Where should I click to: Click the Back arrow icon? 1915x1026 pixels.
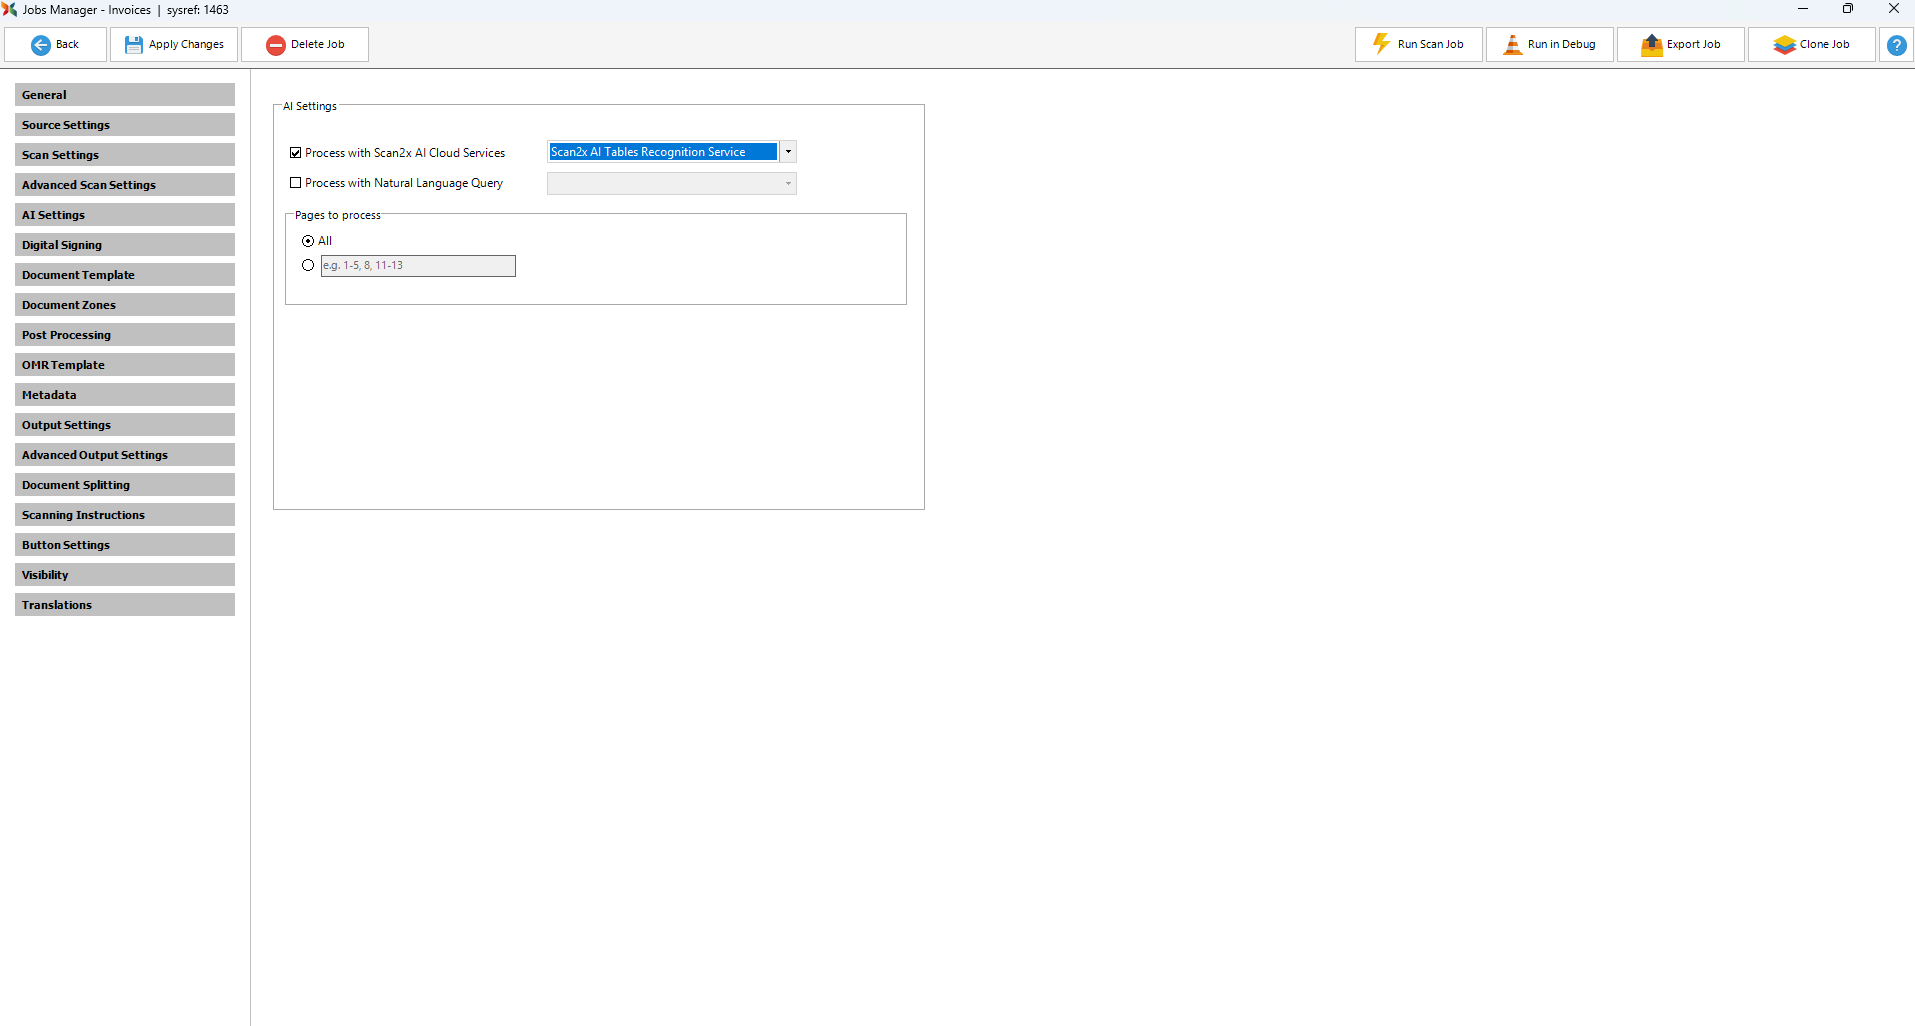coord(41,45)
